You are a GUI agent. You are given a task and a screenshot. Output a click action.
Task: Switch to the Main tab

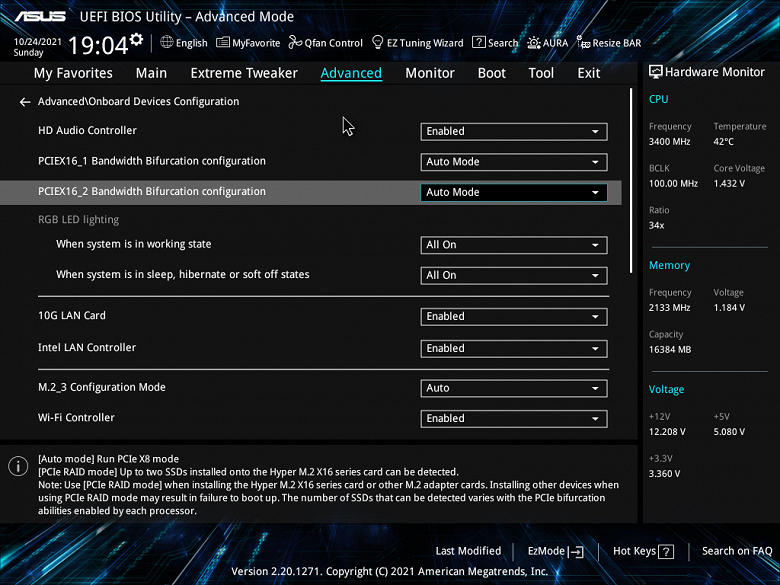point(151,73)
